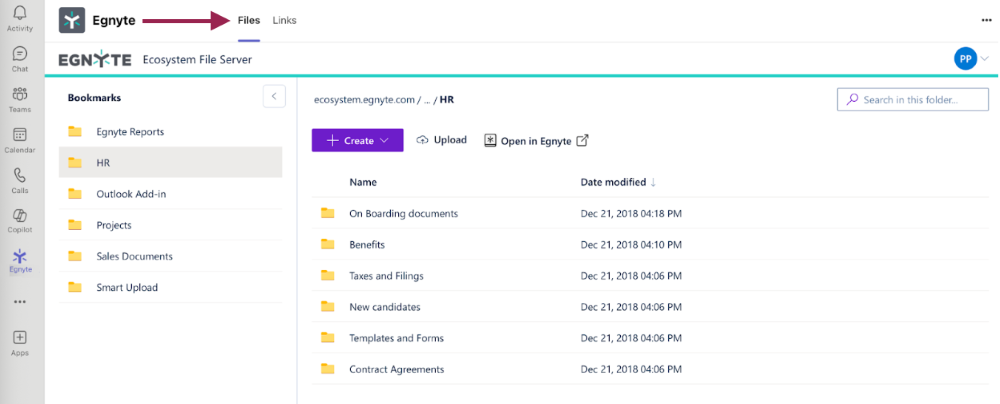Expand the profile dropdown chevron
Screen dimensions: 1000x404
(x=985, y=59)
